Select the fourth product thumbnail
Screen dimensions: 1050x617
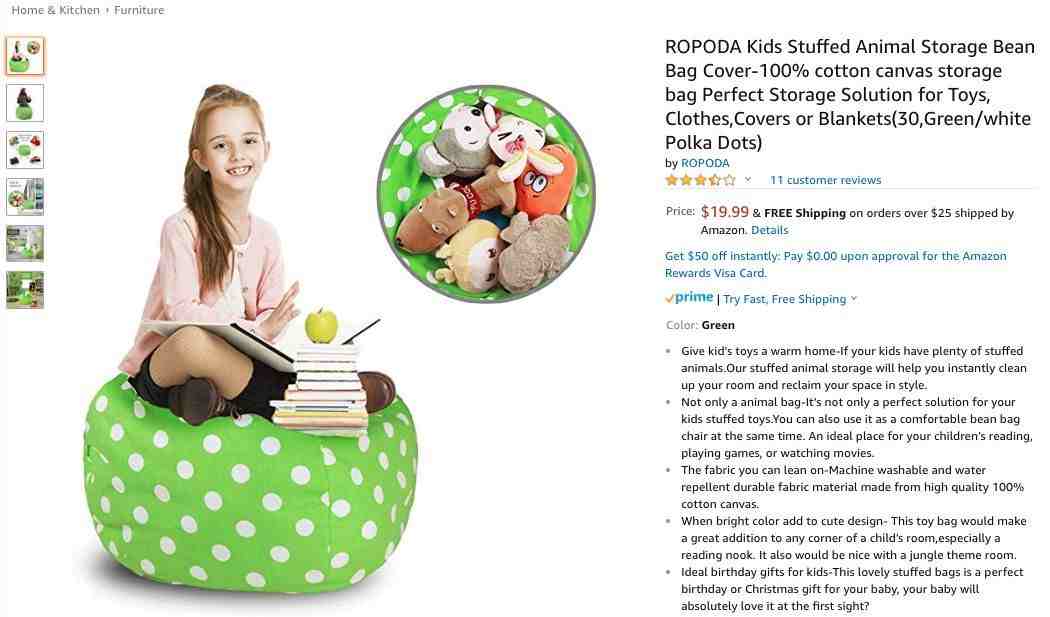tap(25, 196)
